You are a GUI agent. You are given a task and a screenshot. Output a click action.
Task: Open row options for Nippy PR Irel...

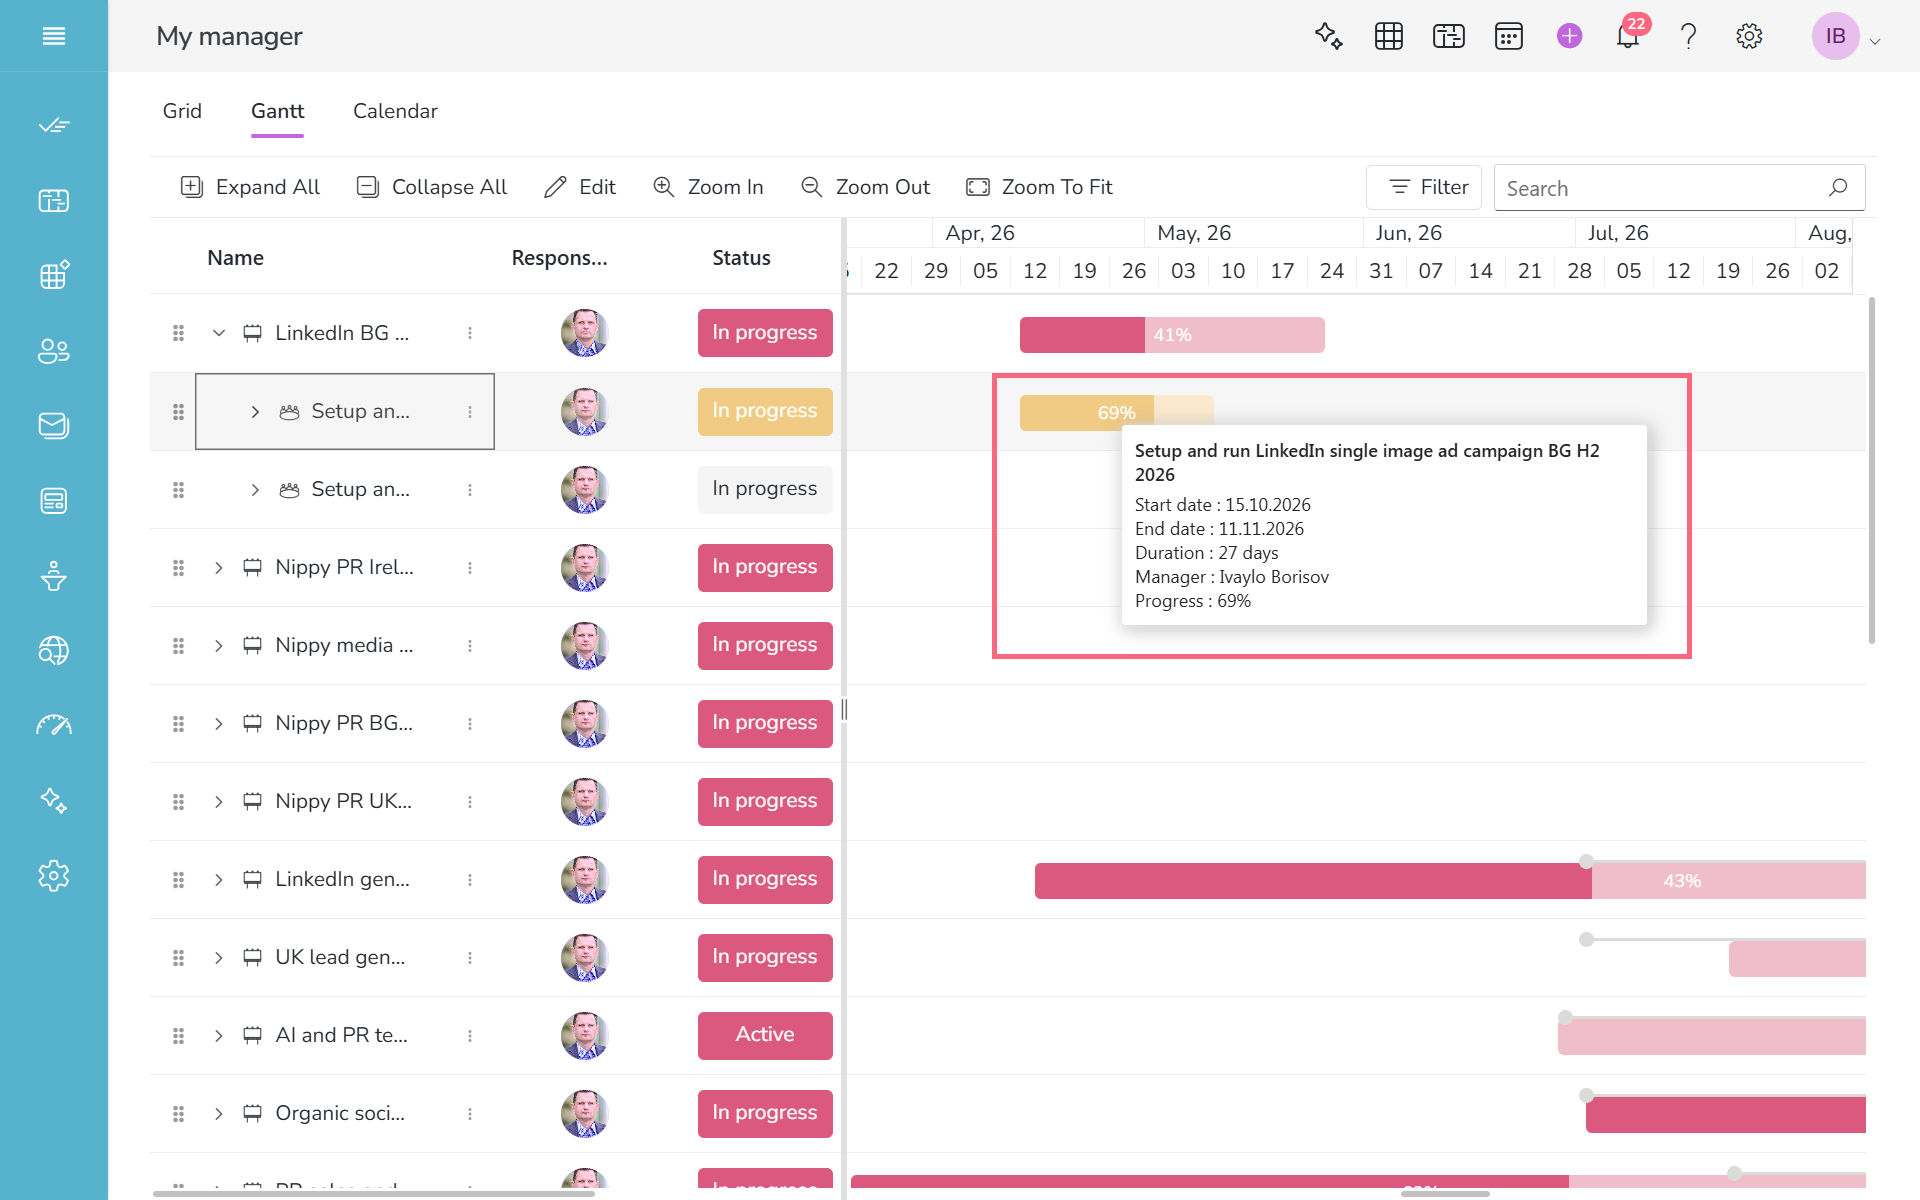[470, 567]
